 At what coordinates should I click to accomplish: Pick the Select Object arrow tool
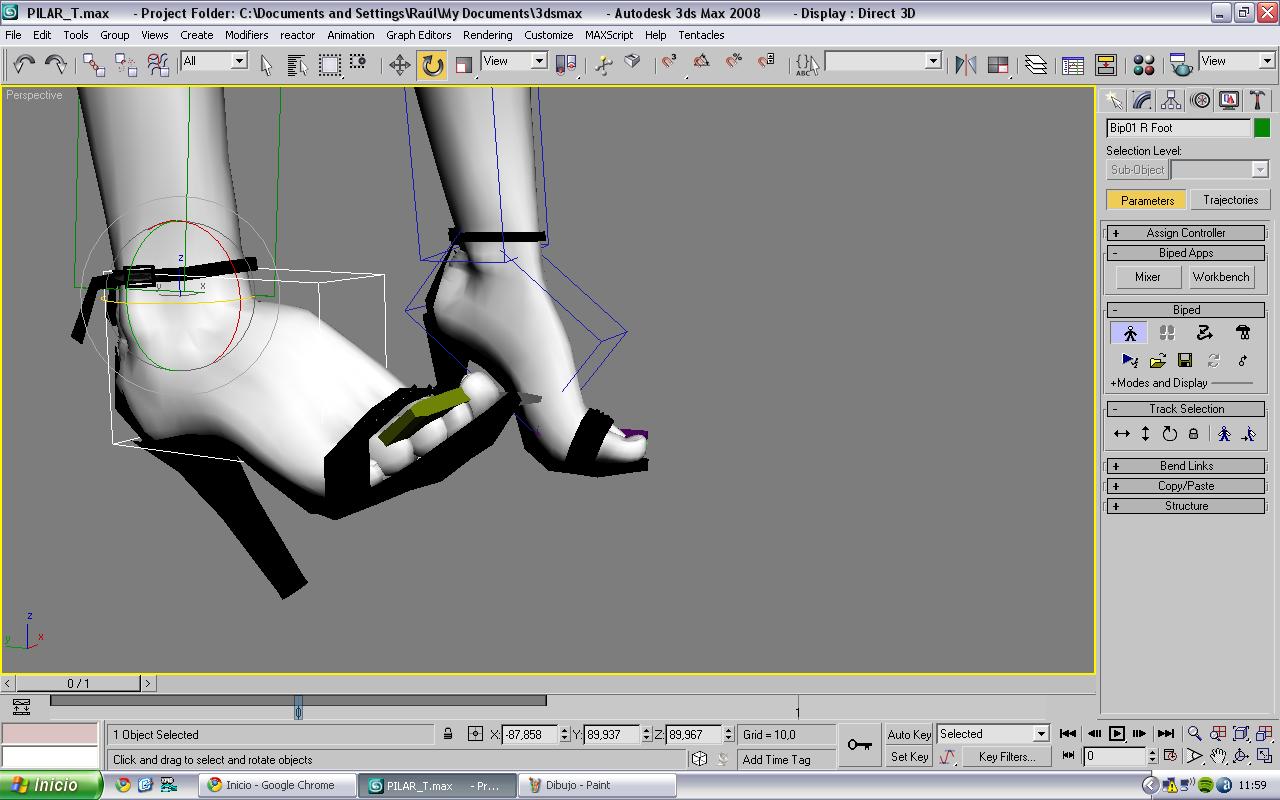tap(266, 64)
